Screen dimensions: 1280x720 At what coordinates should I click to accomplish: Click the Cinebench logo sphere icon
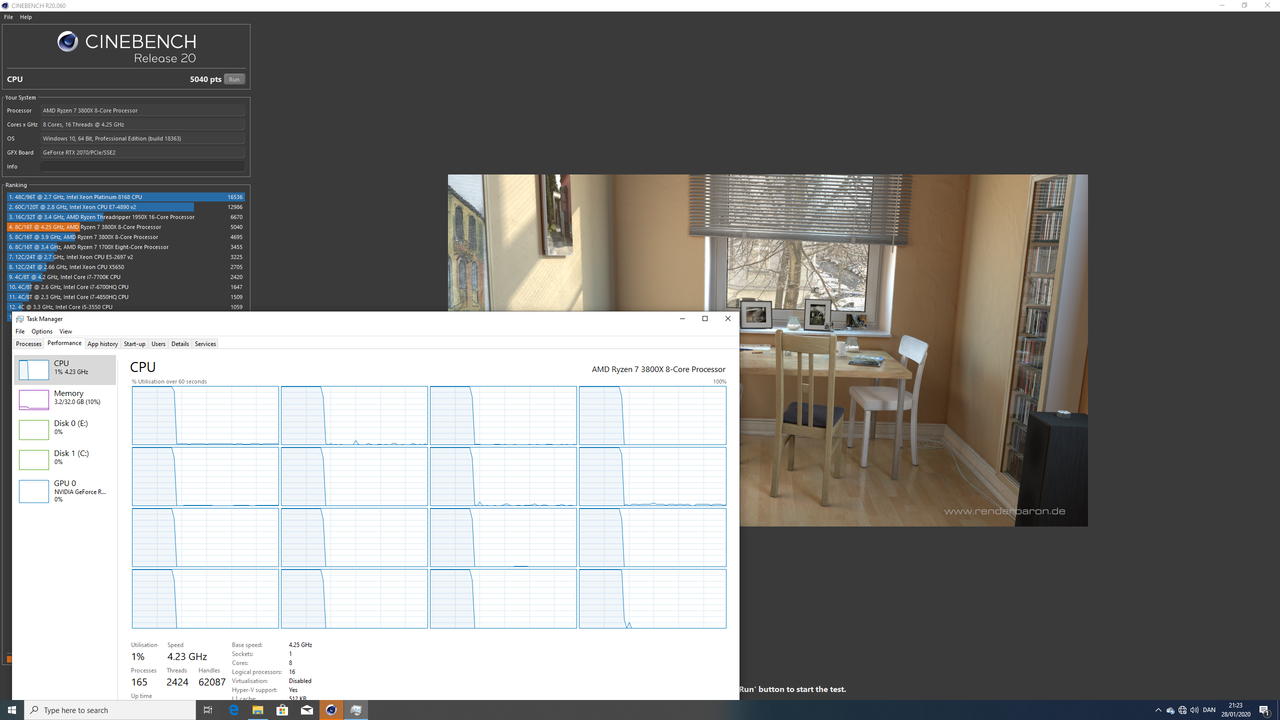(x=68, y=42)
